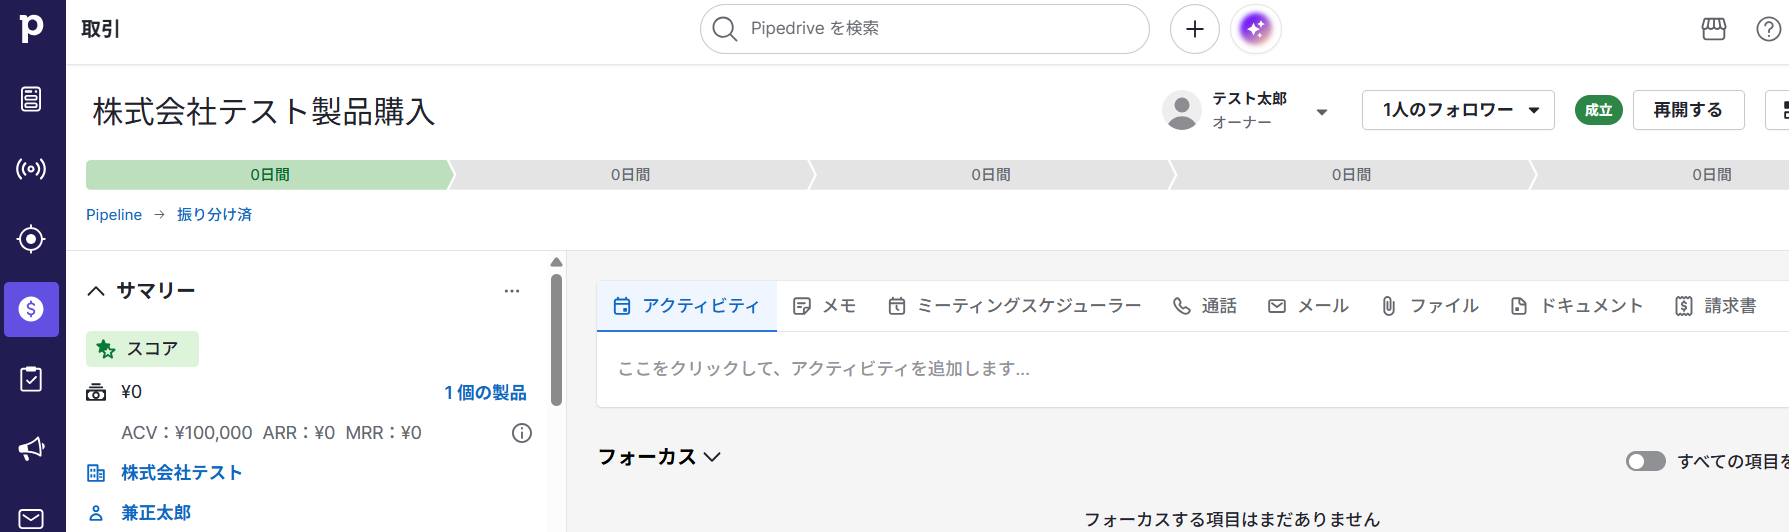This screenshot has height=532, width=1789.
Task: Open the help question mark icon
Action: pyautogui.click(x=1769, y=29)
